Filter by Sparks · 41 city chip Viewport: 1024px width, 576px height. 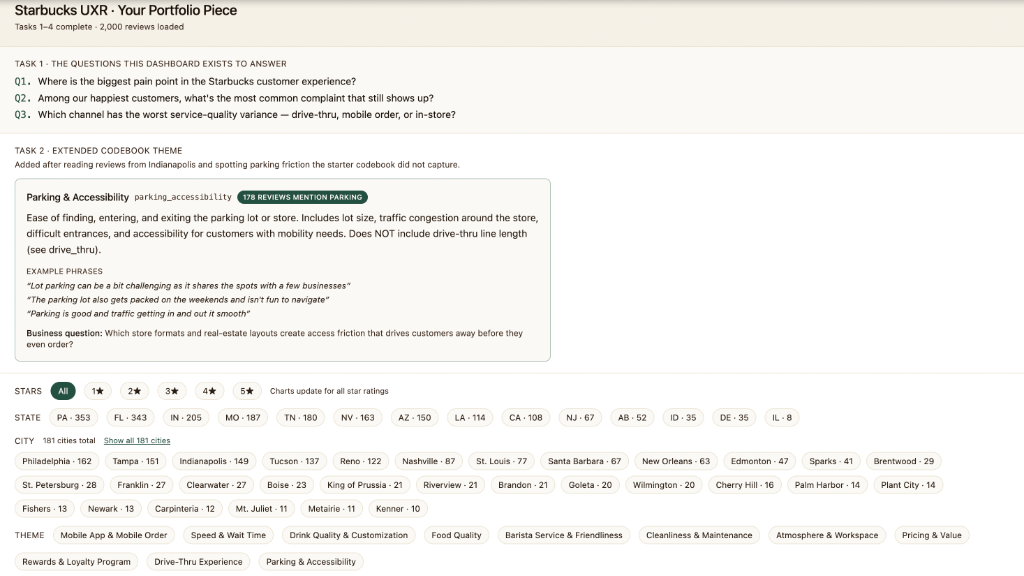click(x=831, y=461)
